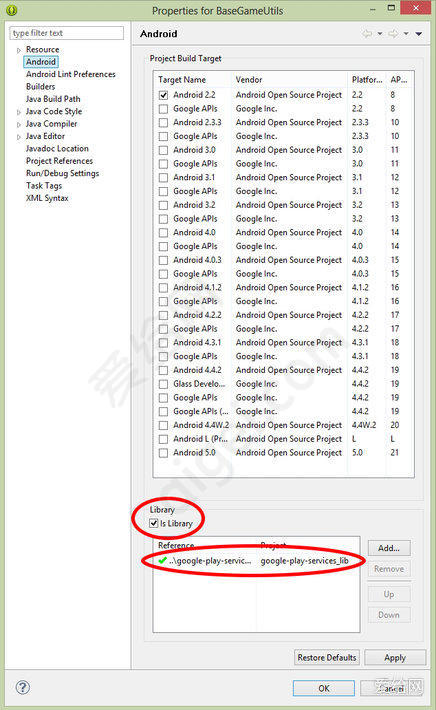Image resolution: width=436 pixels, height=710 pixels.
Task: Click the Add... library button
Action: 389,548
